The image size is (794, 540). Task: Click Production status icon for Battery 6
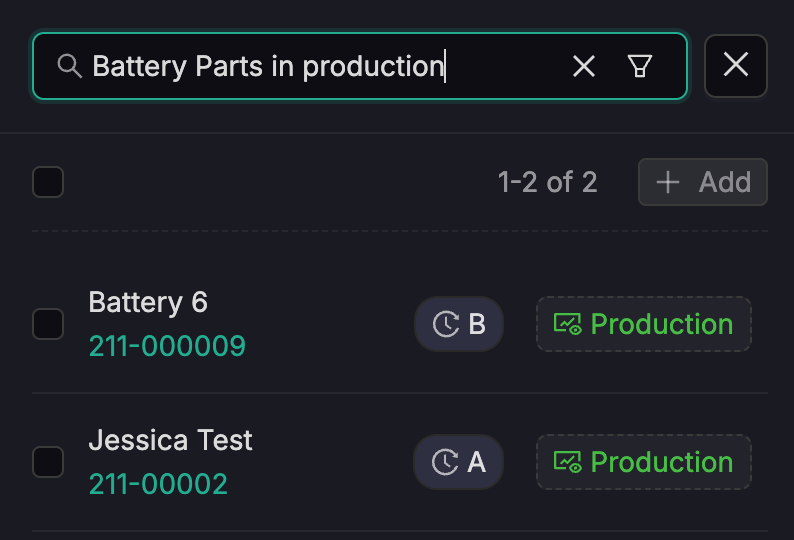(568, 324)
